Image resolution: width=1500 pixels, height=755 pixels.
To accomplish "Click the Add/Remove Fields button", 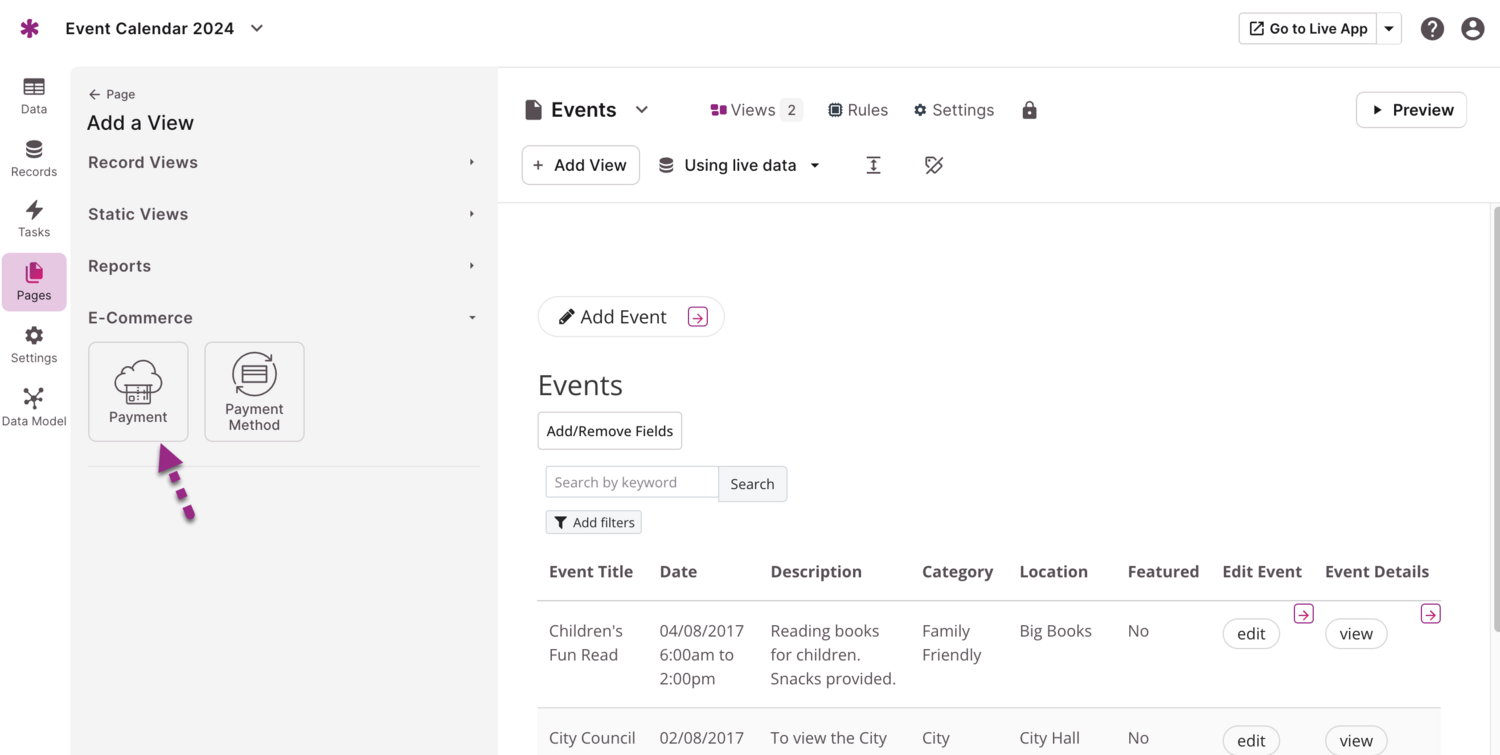I will pyautogui.click(x=609, y=430).
